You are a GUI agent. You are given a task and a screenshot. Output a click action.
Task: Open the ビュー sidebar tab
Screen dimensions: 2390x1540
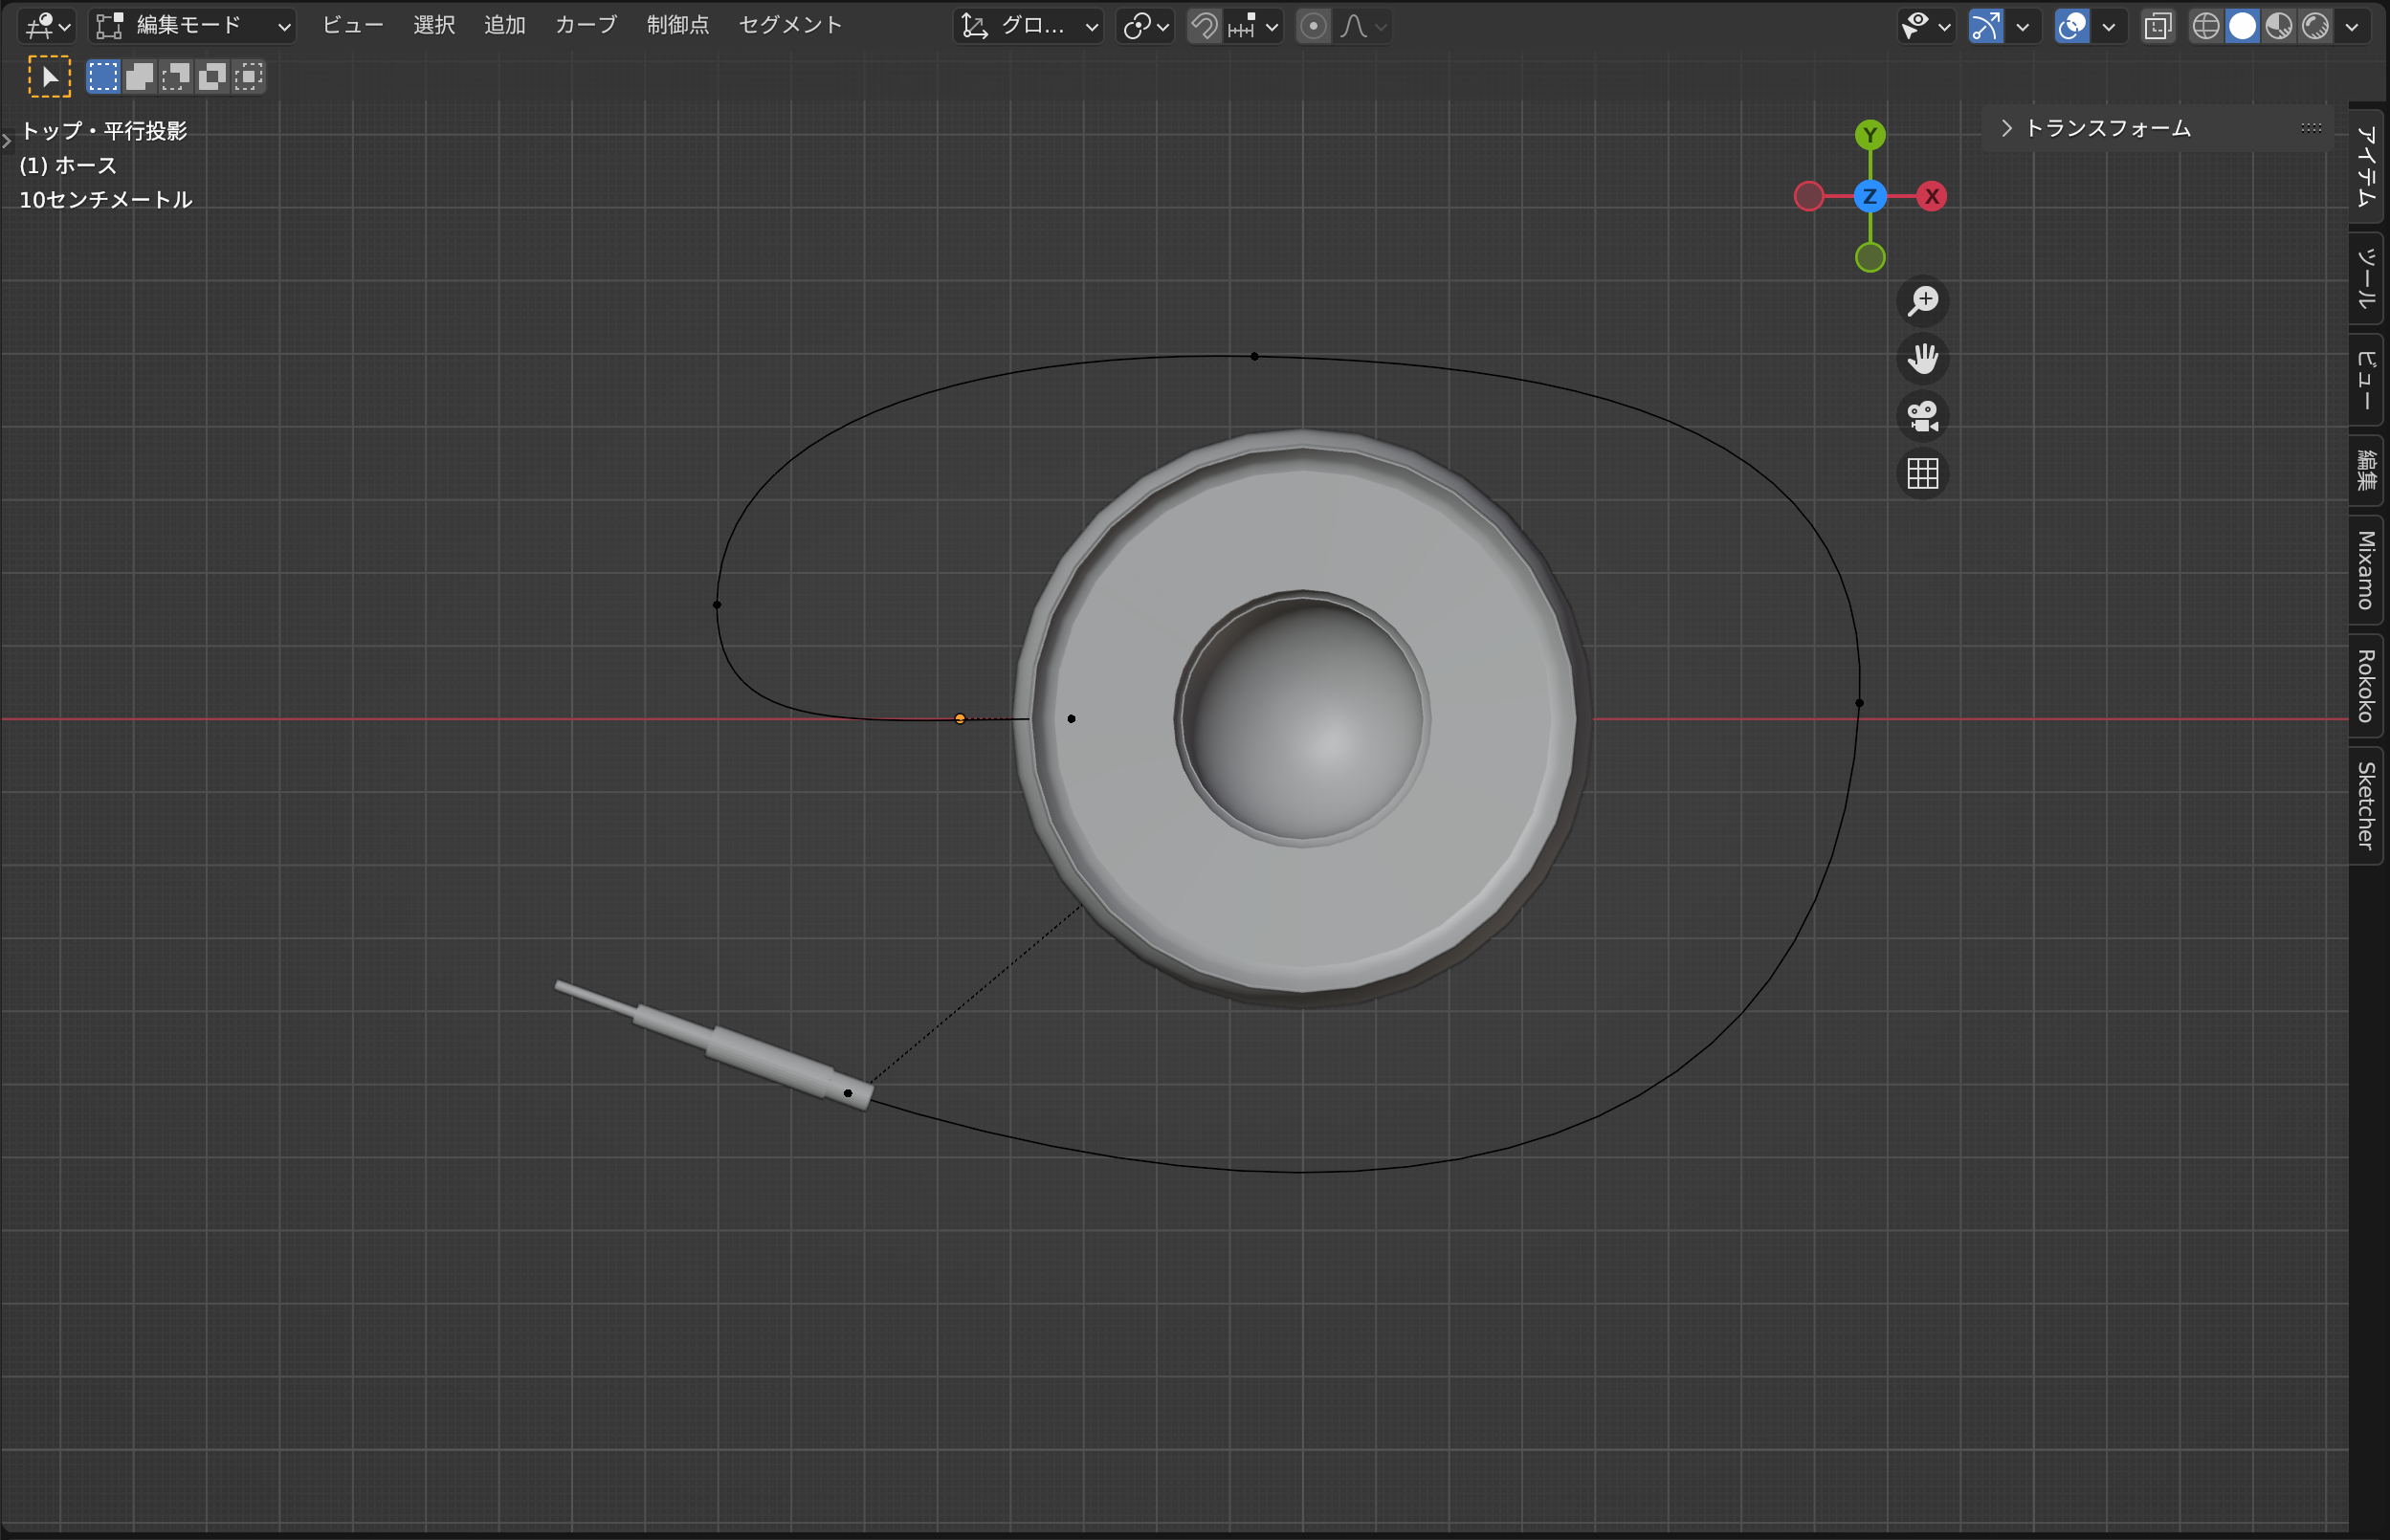point(2366,380)
